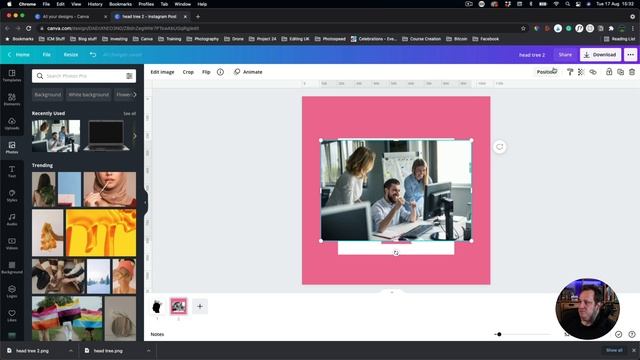Click the Resize button

click(x=71, y=54)
